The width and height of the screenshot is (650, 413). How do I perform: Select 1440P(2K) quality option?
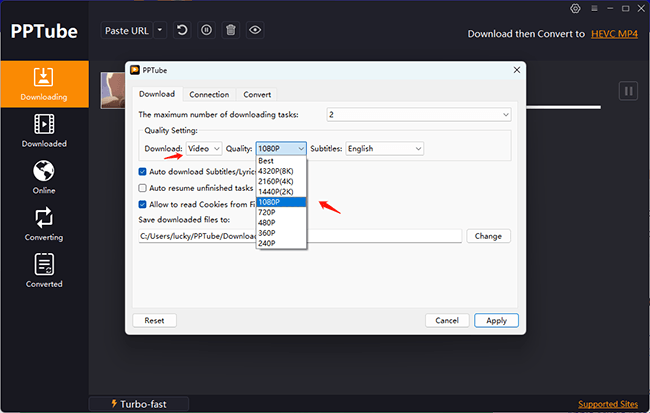[x=281, y=192]
